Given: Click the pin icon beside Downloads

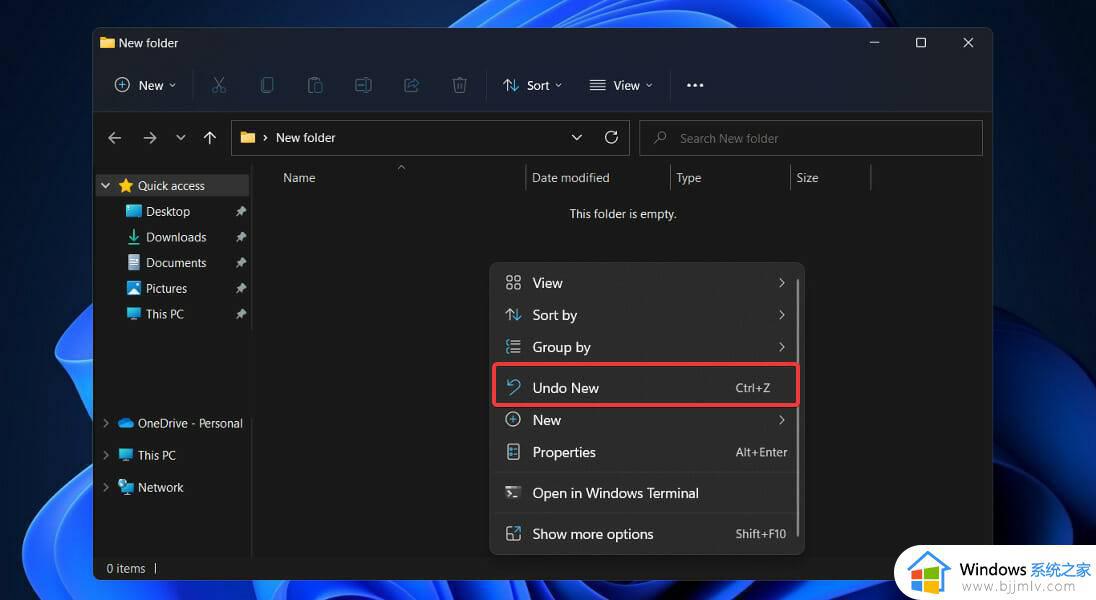Looking at the screenshot, I should coord(240,237).
